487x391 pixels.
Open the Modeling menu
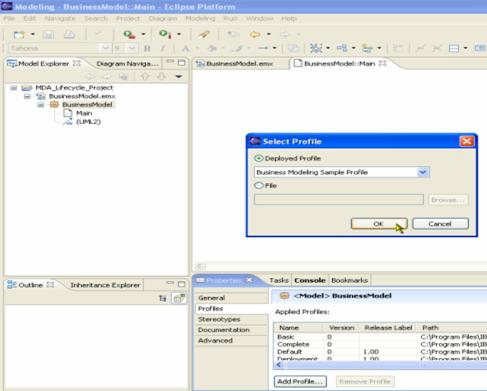click(x=200, y=19)
